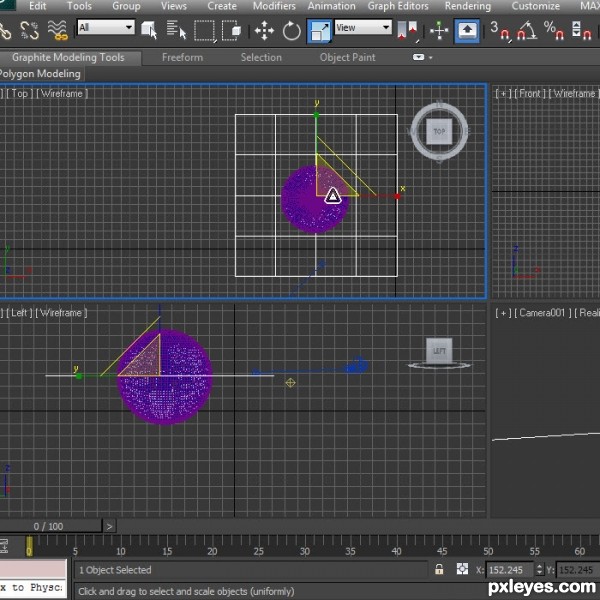Open the Rendering menu
The height and width of the screenshot is (600, 600).
point(468,6)
